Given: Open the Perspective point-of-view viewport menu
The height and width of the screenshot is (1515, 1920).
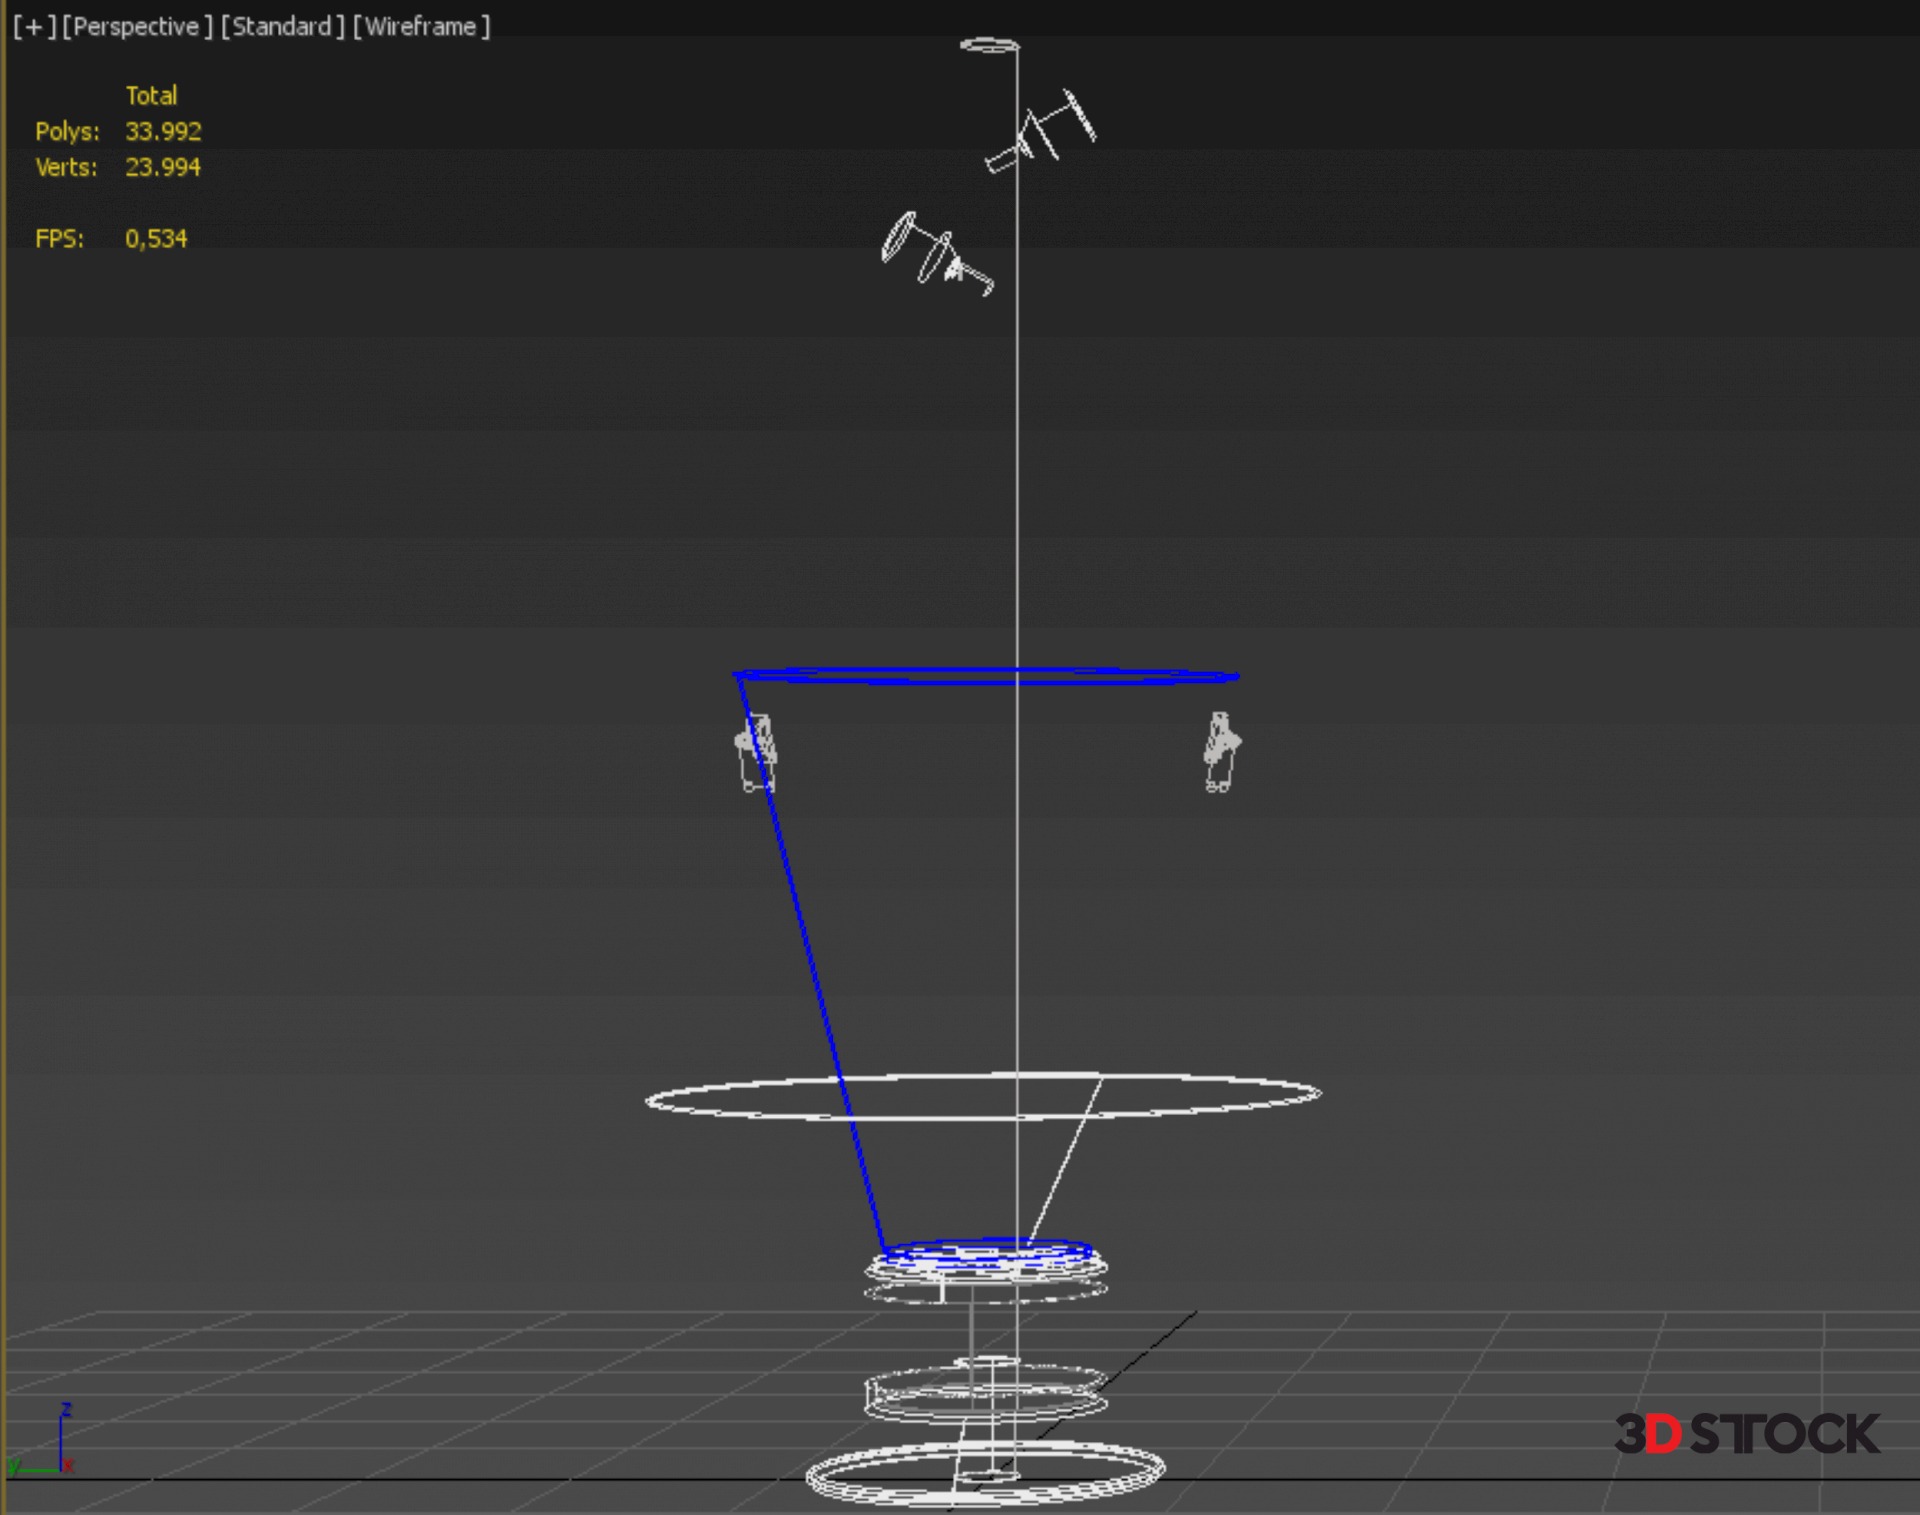Looking at the screenshot, I should tap(137, 27).
